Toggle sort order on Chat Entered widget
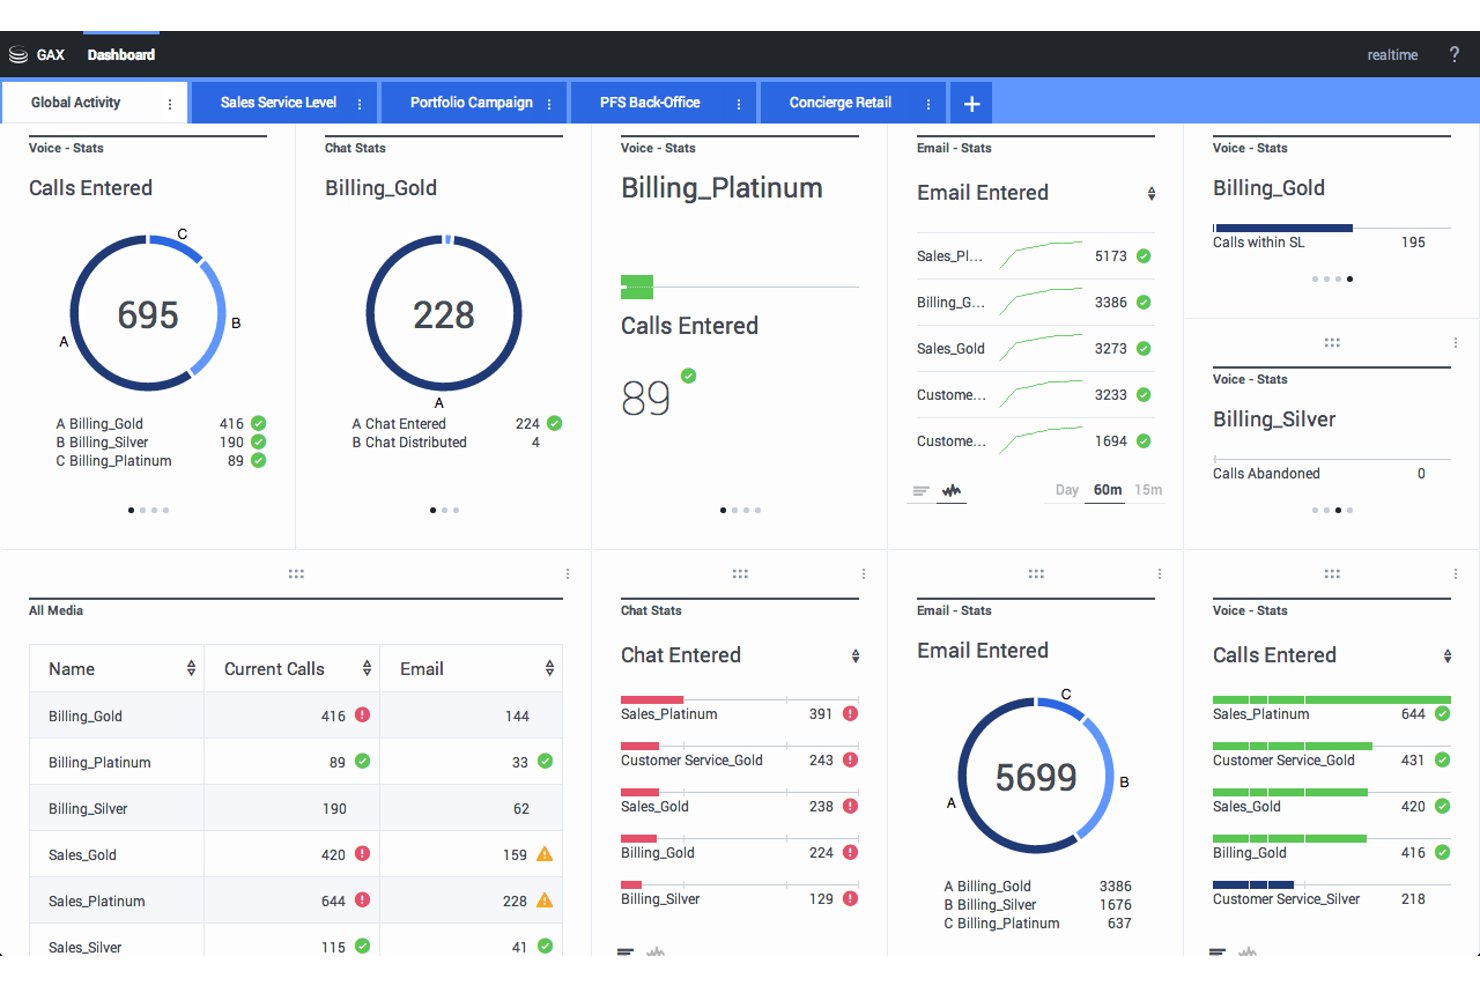Screen dimensions: 1480x987 click(855, 656)
